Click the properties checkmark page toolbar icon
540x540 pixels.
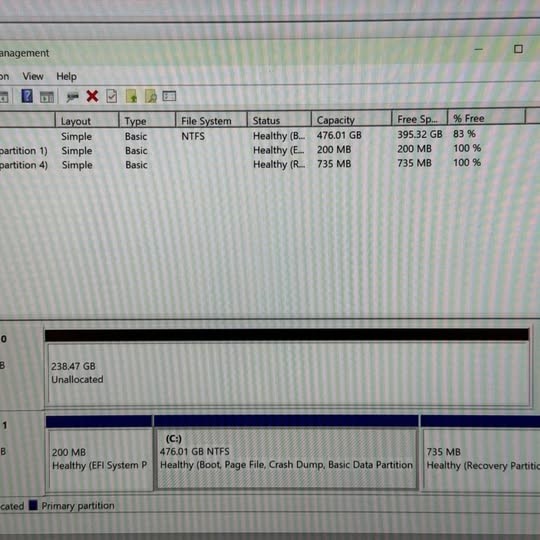[x=112, y=96]
